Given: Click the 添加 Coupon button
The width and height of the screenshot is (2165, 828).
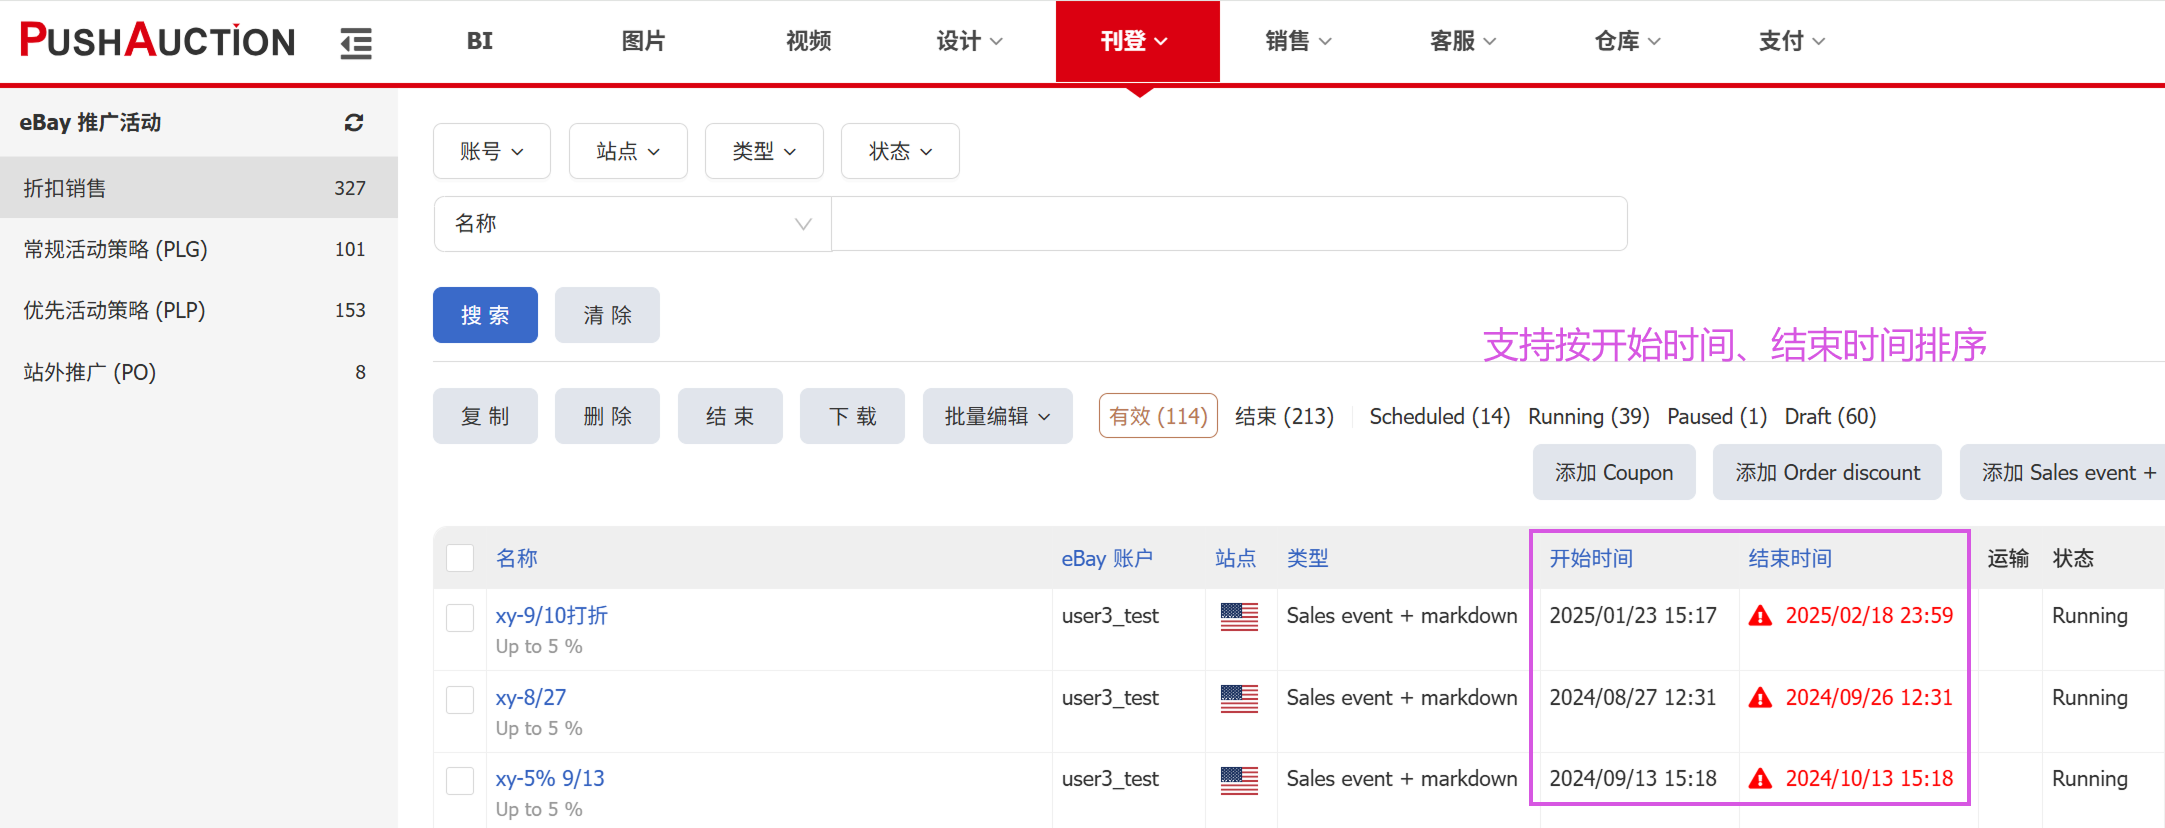Looking at the screenshot, I should coord(1613,472).
